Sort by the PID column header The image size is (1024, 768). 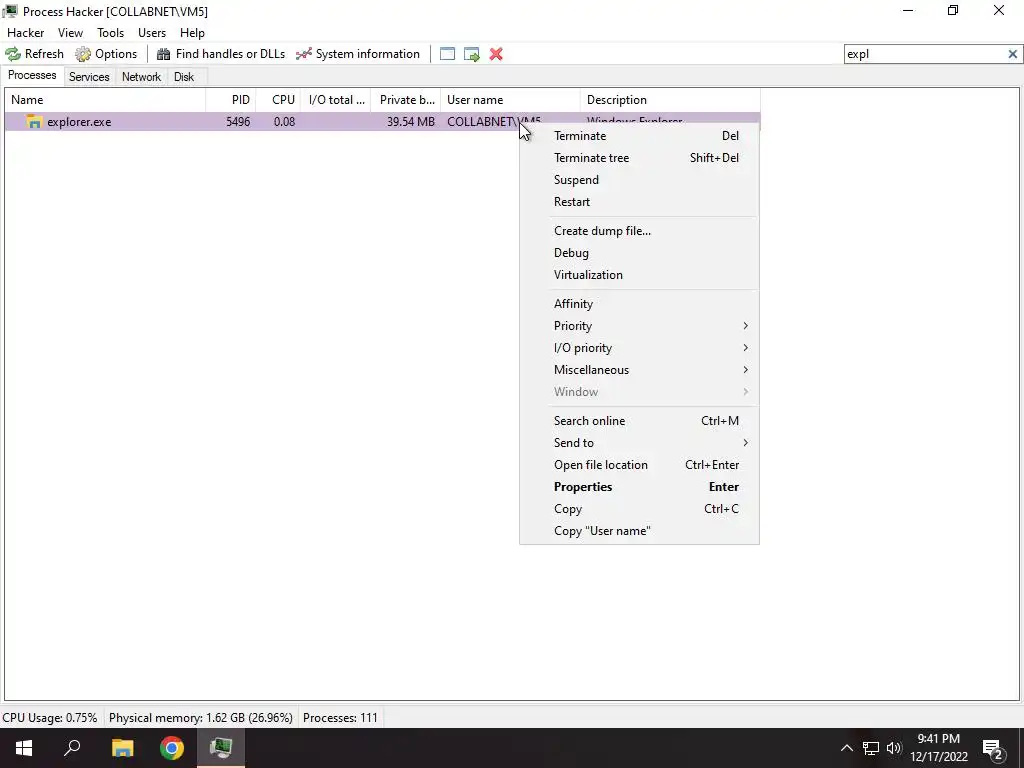pos(231,100)
